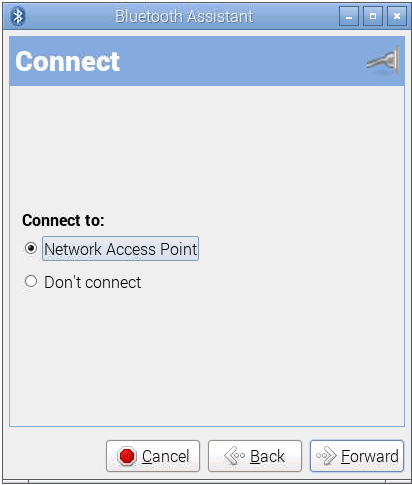Maximize the Bluetooth Assistant window
This screenshot has height=485, width=412.
click(x=373, y=16)
